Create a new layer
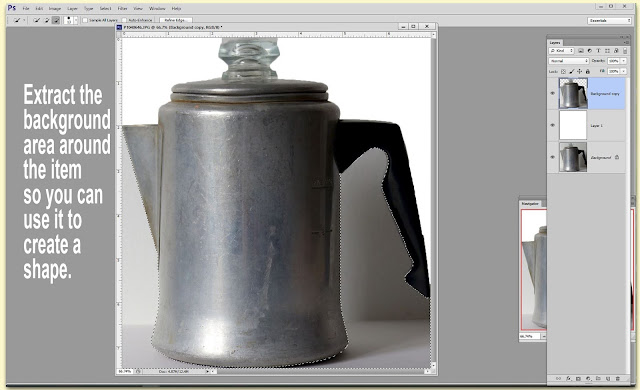Image resolution: width=640 pixels, height=390 pixels. pyautogui.click(x=607, y=379)
